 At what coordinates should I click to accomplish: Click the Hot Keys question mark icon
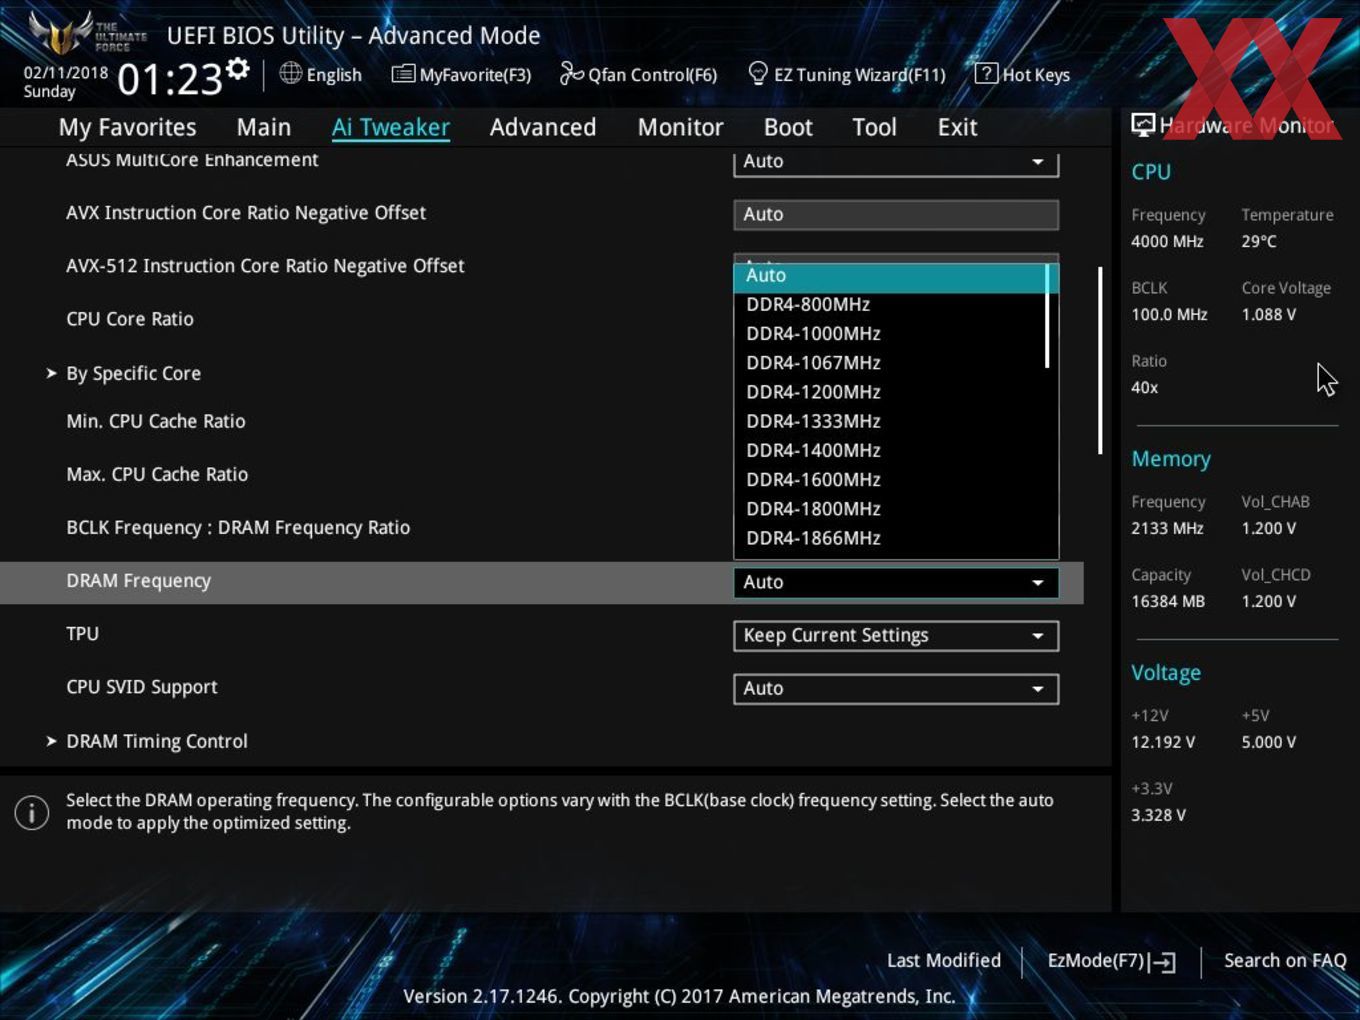pos(986,73)
